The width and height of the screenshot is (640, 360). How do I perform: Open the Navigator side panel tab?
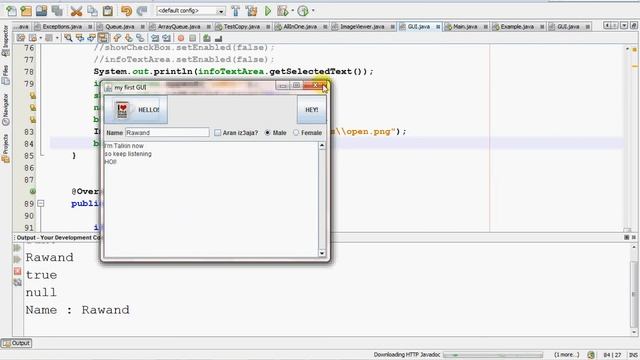[5, 109]
